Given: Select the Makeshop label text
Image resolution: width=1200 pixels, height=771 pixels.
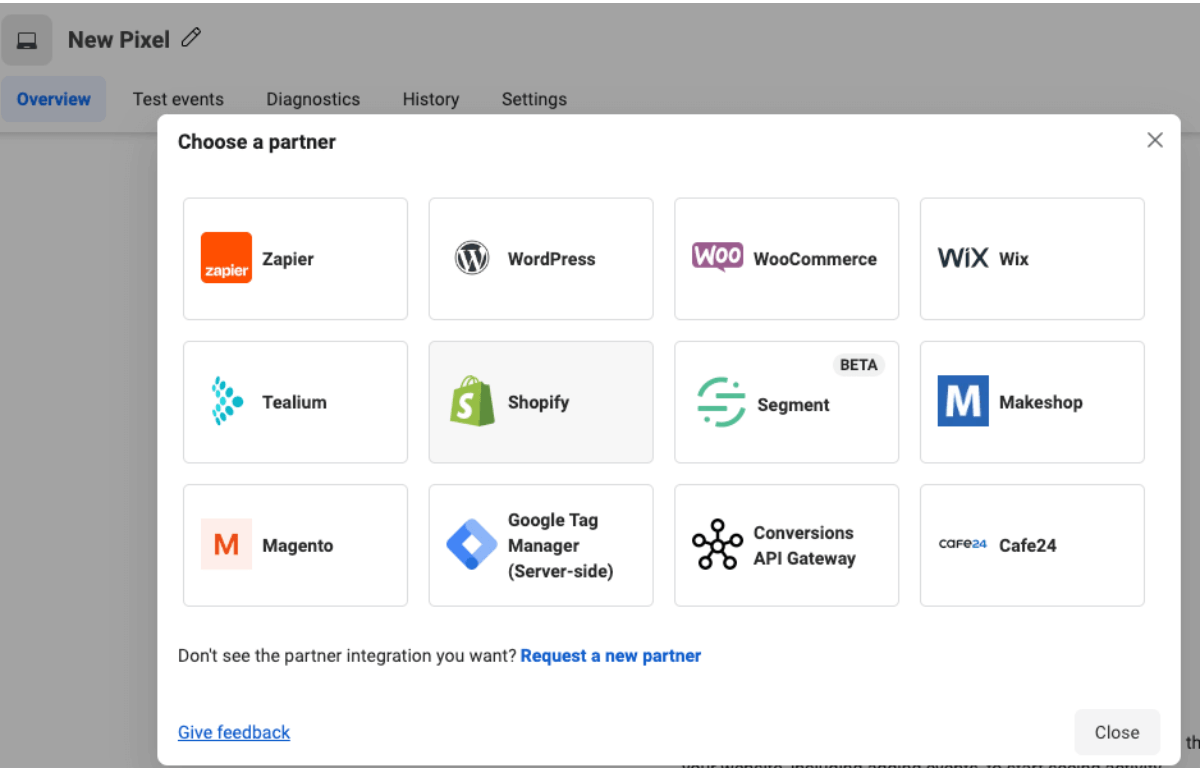Looking at the screenshot, I should coord(1041,402).
